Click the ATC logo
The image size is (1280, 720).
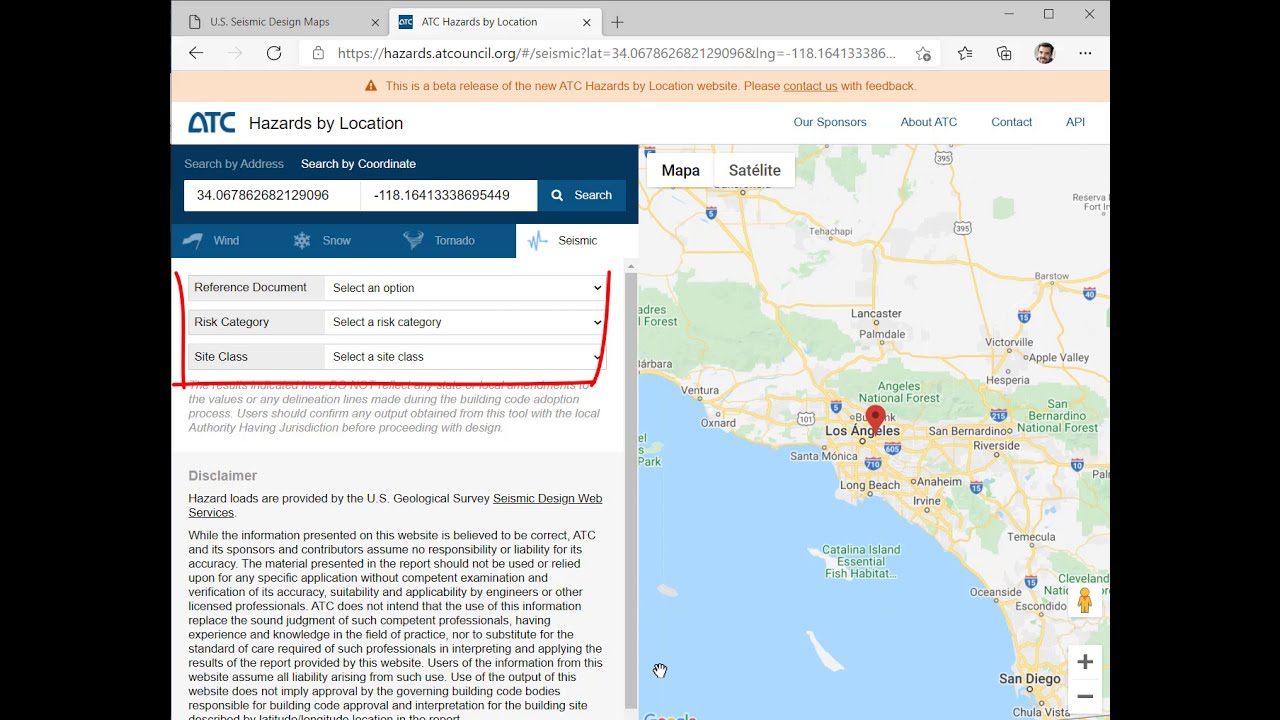tap(212, 123)
